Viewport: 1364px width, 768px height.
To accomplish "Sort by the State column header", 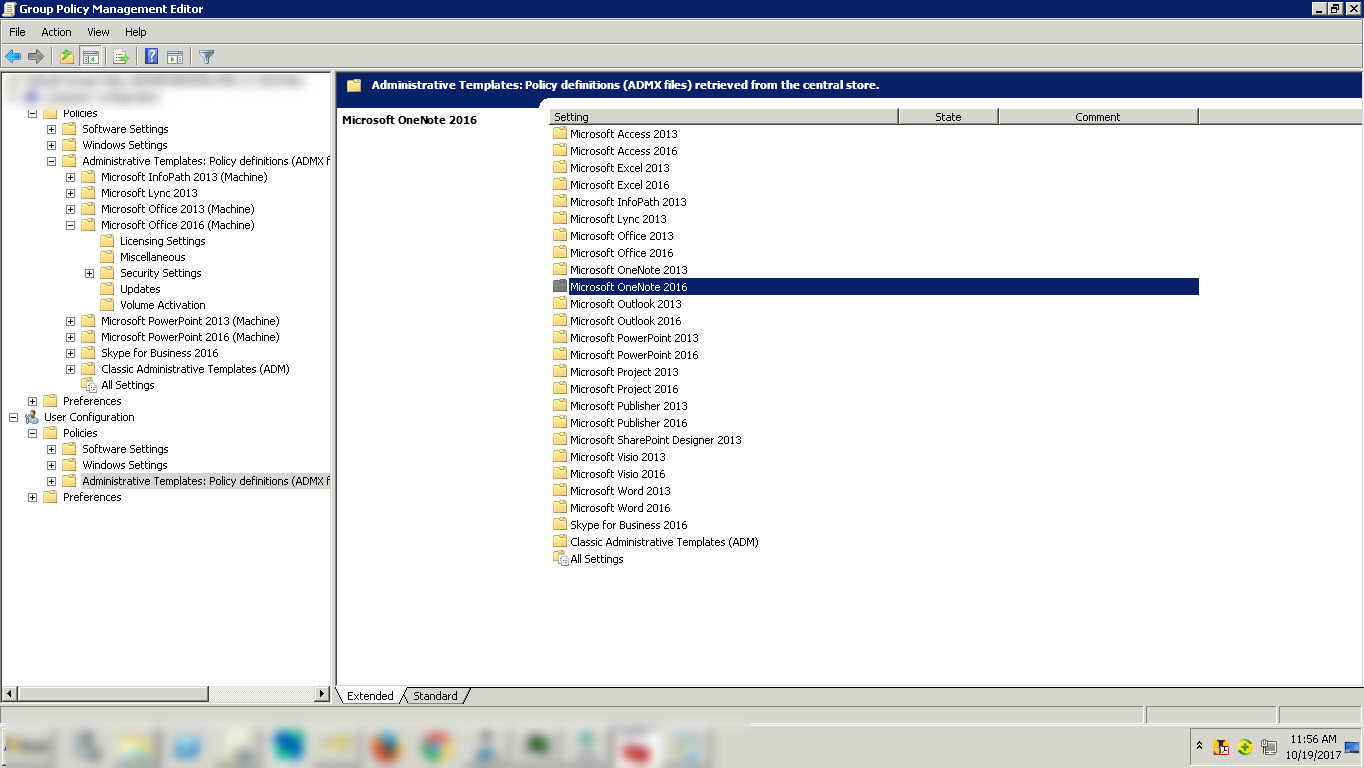I will tap(948, 117).
